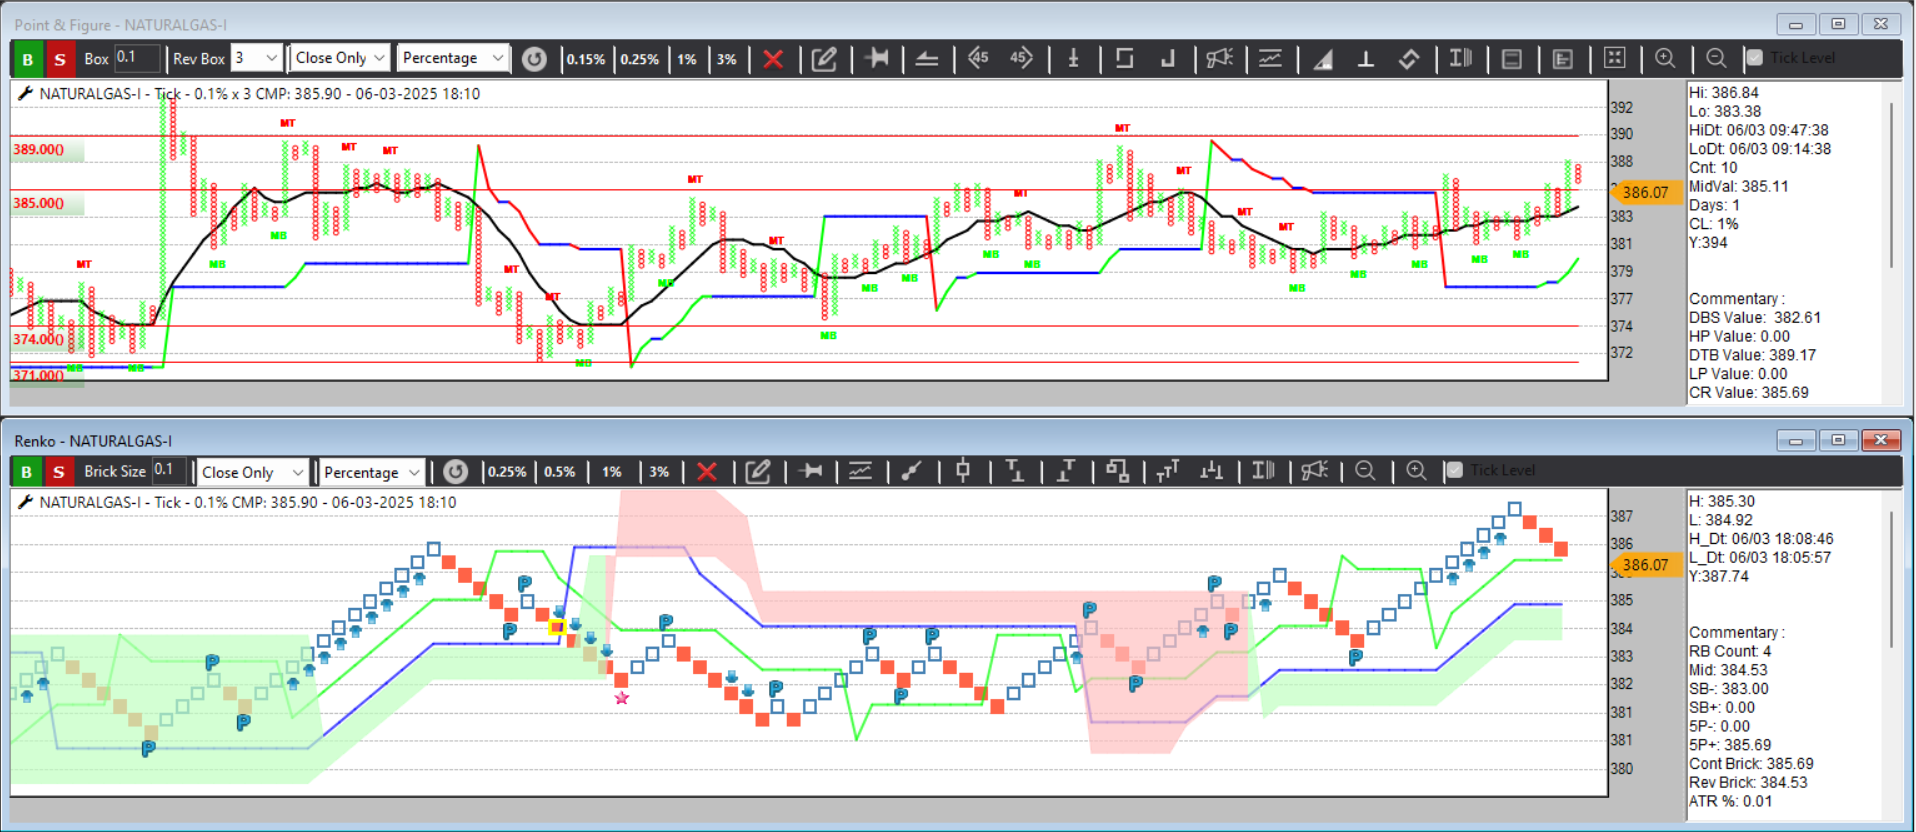Select 3% brick preset in Renko toolbar
This screenshot has width=1916, height=832.
(659, 472)
